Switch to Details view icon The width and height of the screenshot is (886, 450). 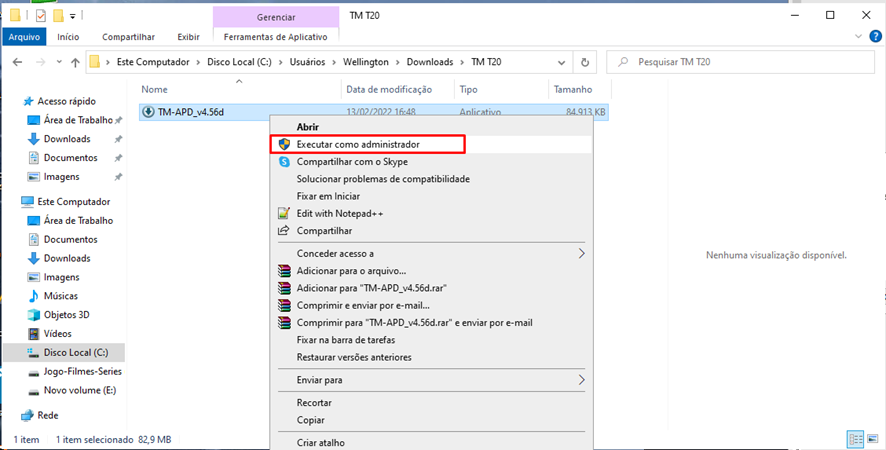click(x=855, y=439)
